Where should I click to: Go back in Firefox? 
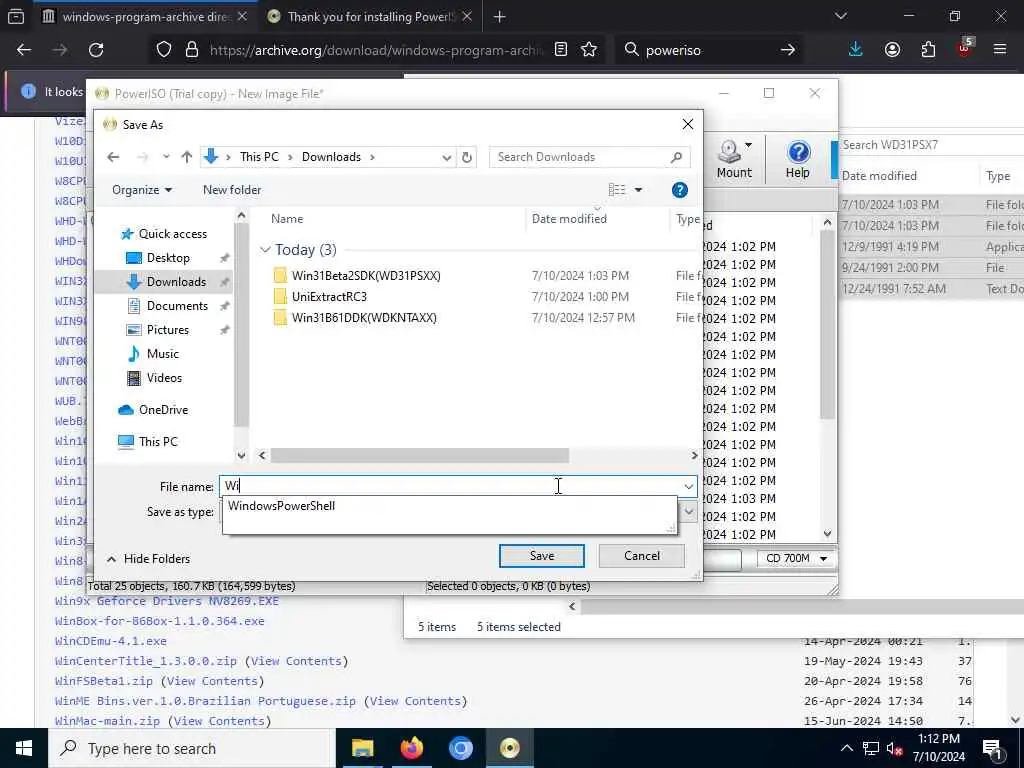point(24,50)
